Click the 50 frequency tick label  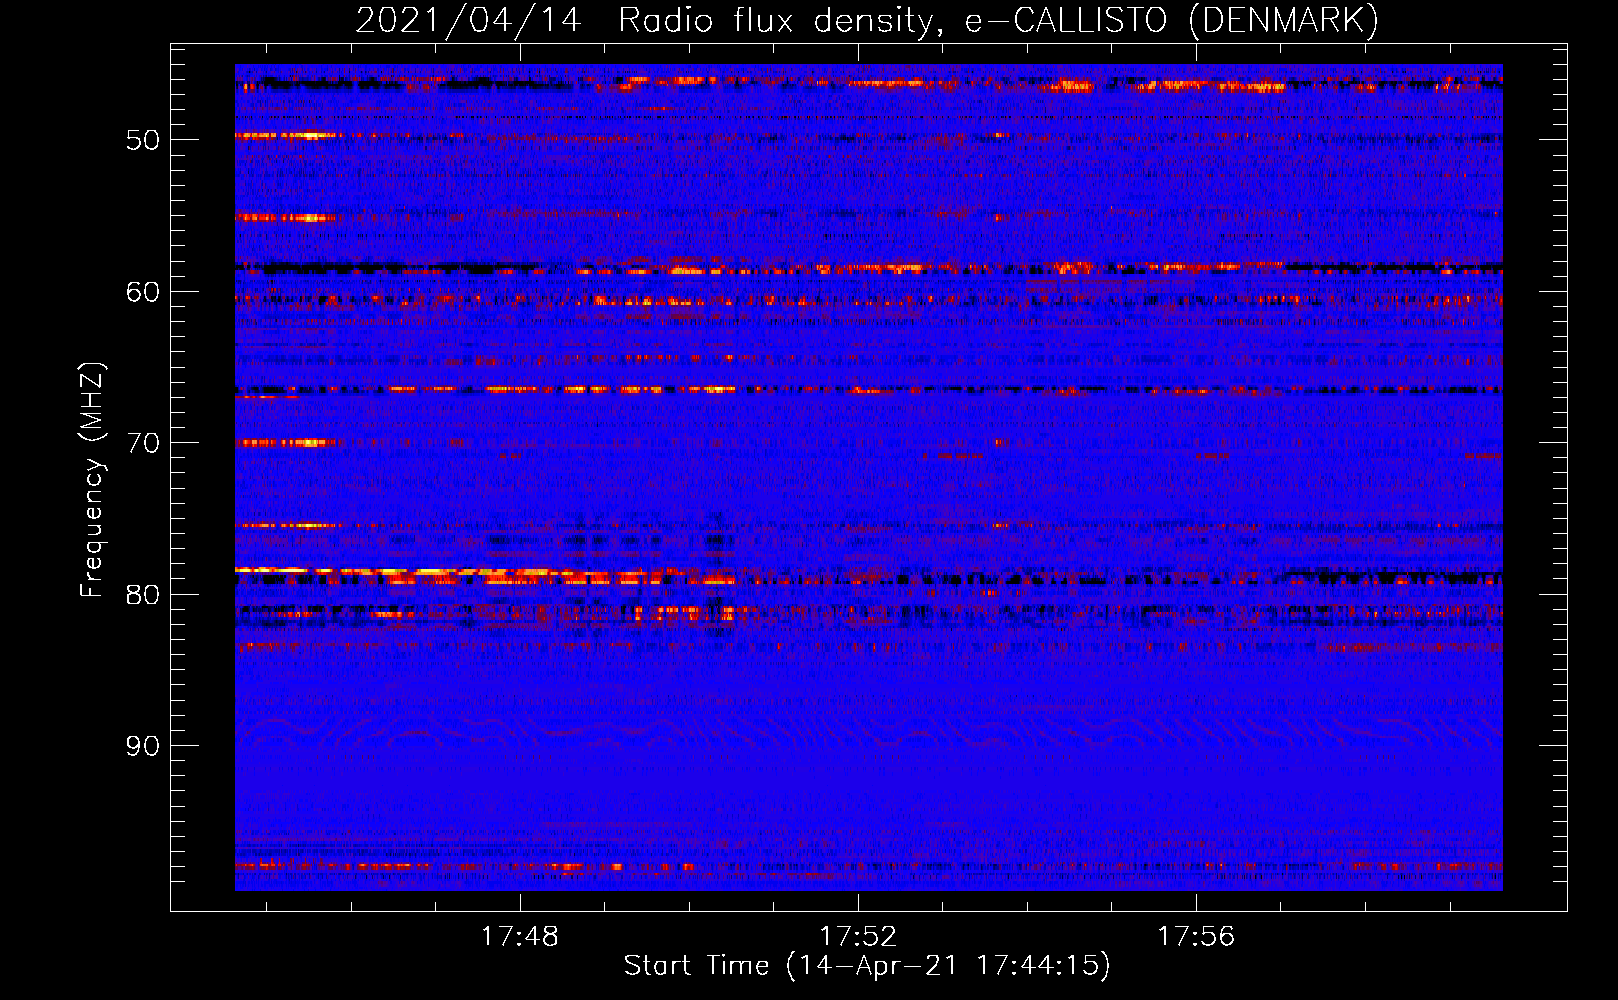click(143, 140)
